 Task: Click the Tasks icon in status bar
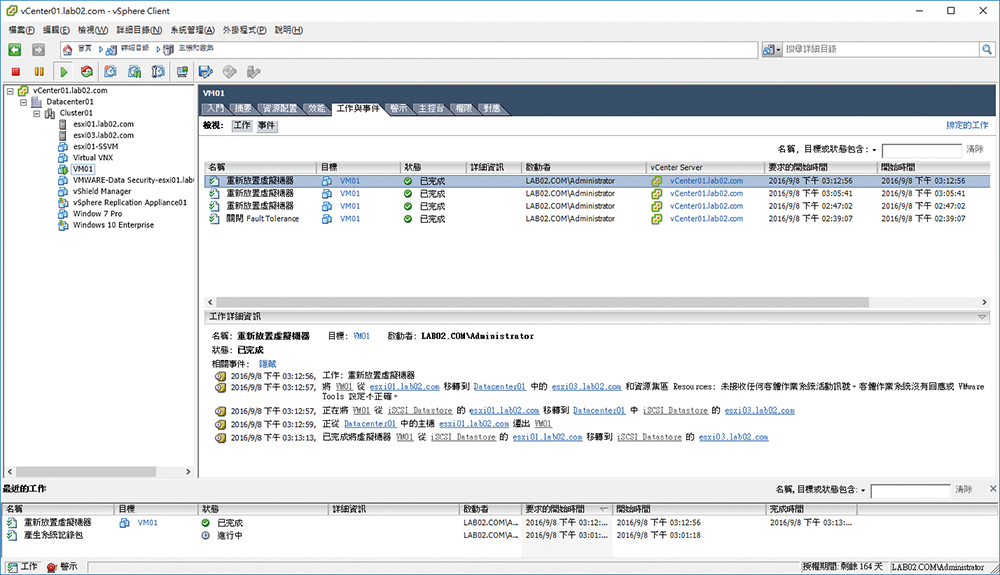point(11,567)
